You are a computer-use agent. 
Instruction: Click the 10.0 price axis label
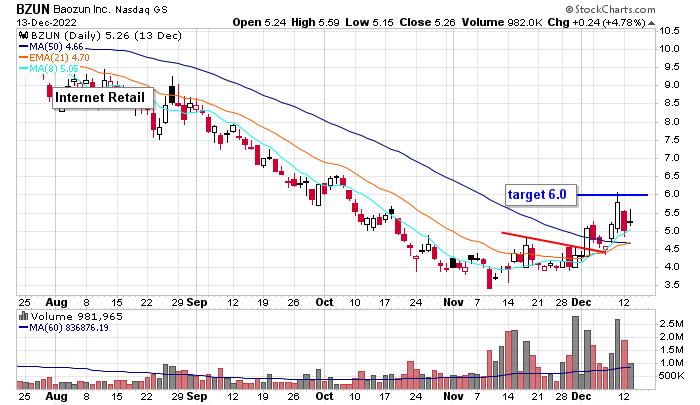click(670, 49)
